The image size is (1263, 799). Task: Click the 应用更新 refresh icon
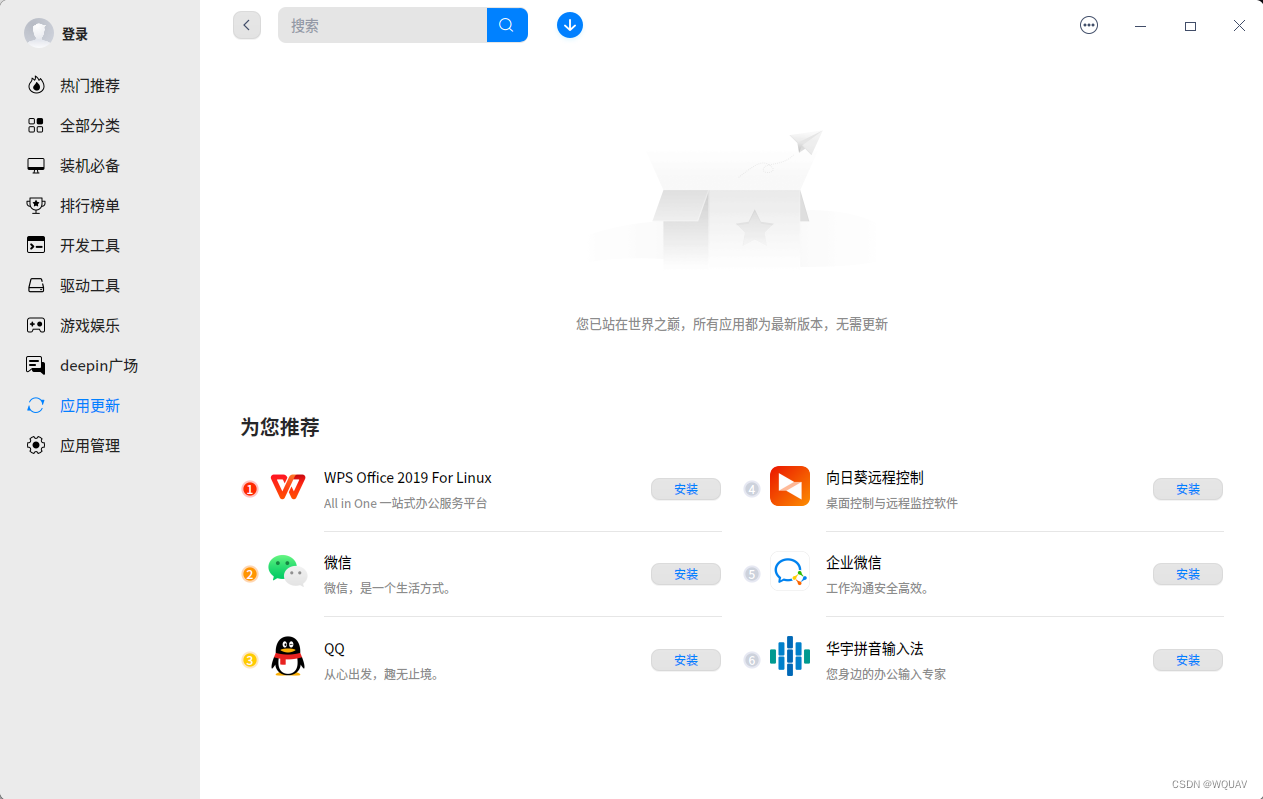tap(36, 405)
